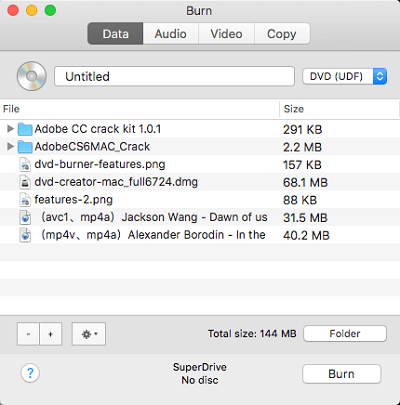Image resolution: width=400 pixels, height=405 pixels.
Task: Expand the Adobe CC crack kit folder
Action: (10, 129)
